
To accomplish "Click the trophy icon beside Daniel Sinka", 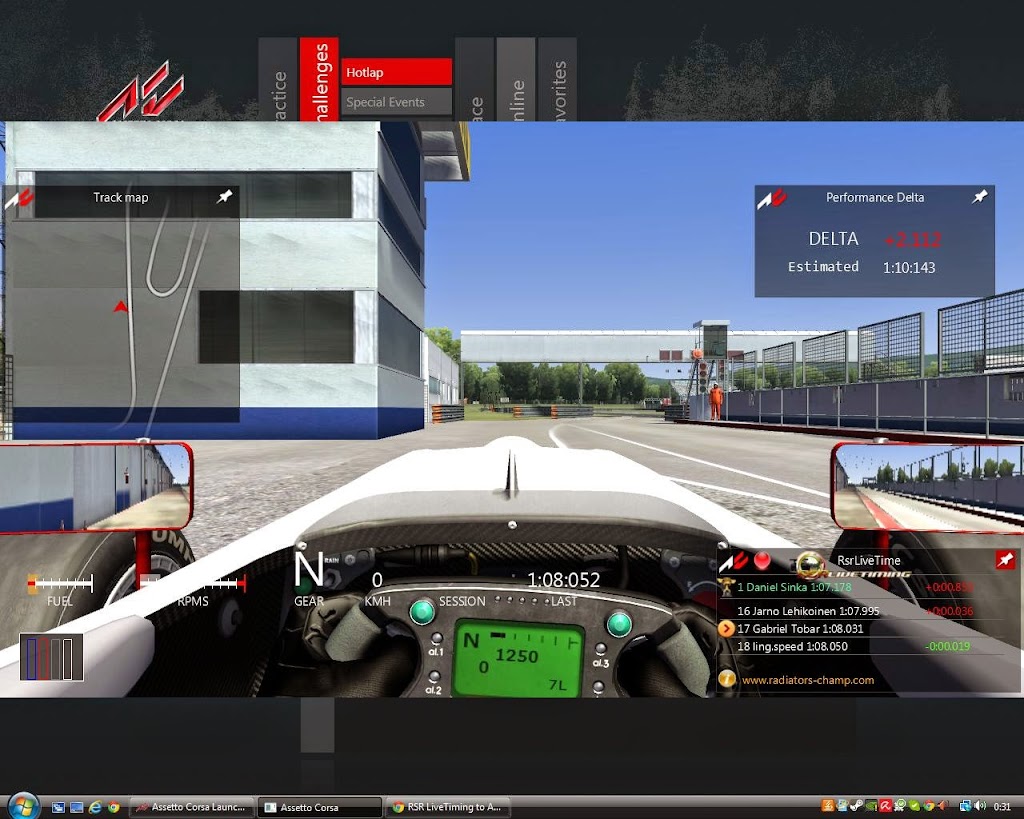I will (726, 586).
